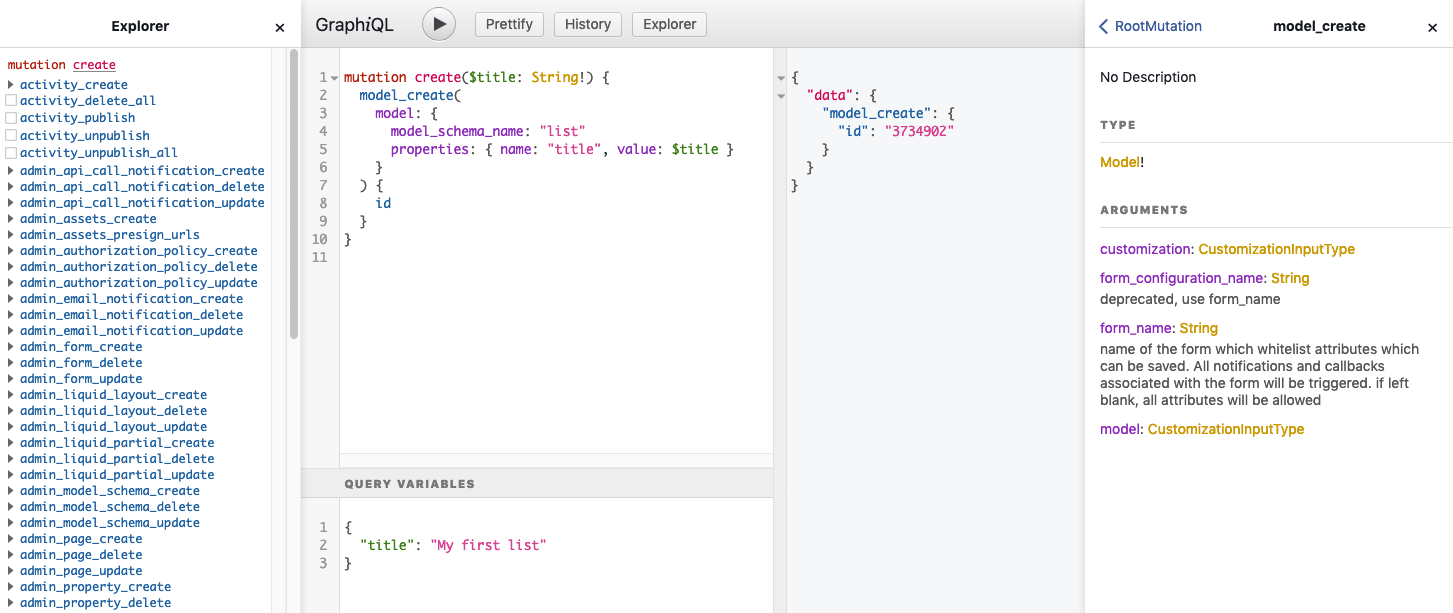The image size is (1453, 613).
Task: Expand the admin_page_create tree entry
Action: [11, 538]
